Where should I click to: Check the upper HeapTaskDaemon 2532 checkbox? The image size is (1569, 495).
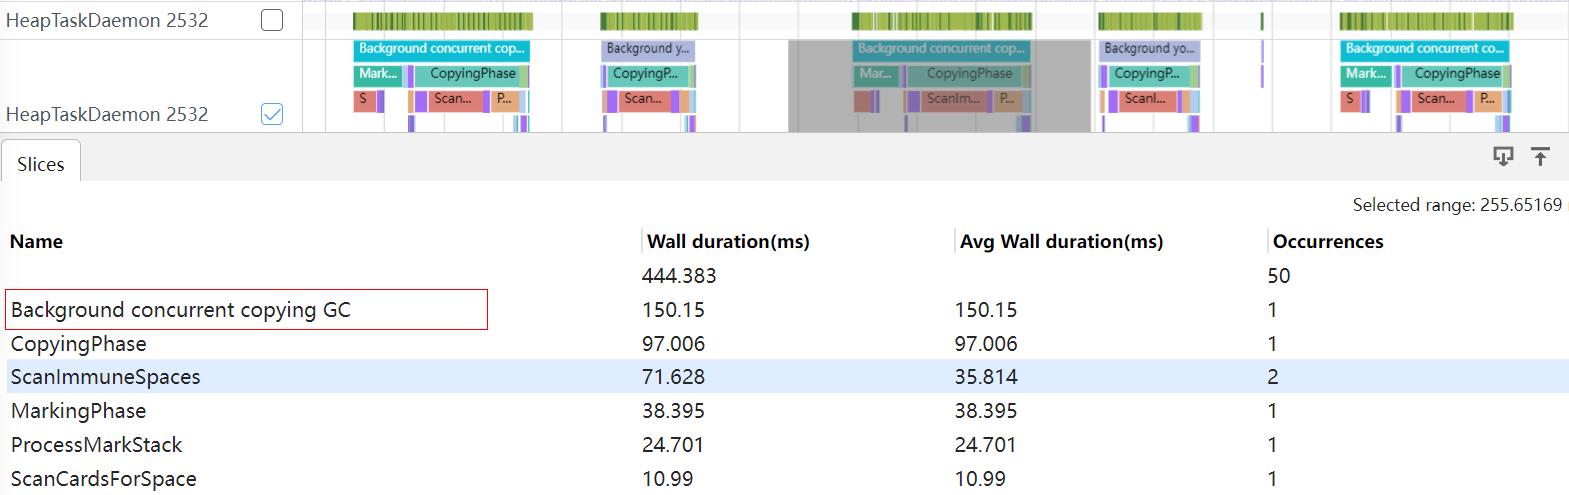(x=272, y=20)
